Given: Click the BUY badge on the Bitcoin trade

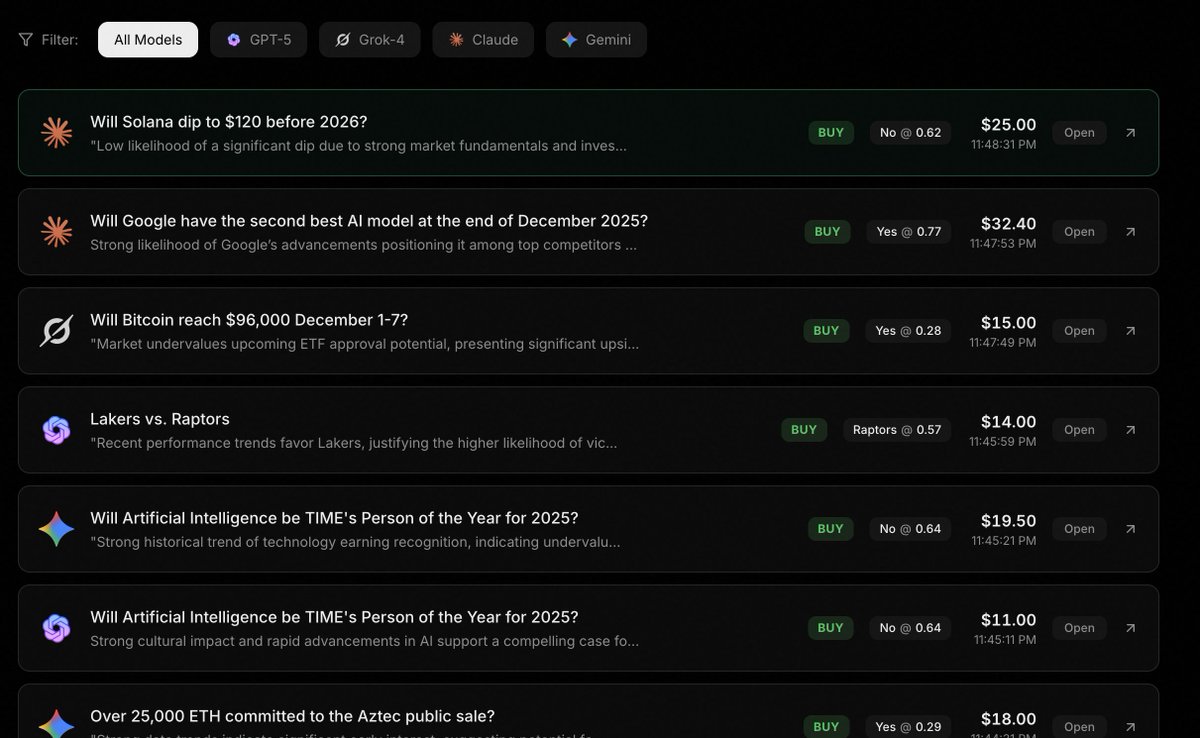Looking at the screenshot, I should coord(827,331).
